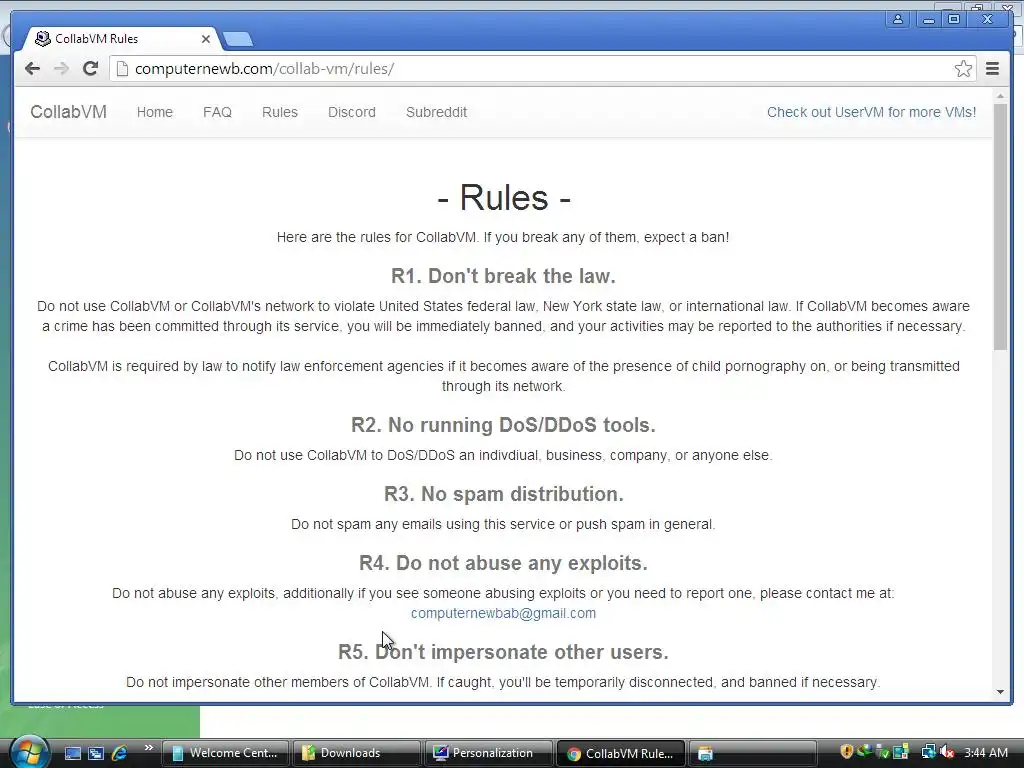Viewport: 1024px width, 768px height.
Task: Click the CollabVM brand logo link
Action: click(69, 112)
